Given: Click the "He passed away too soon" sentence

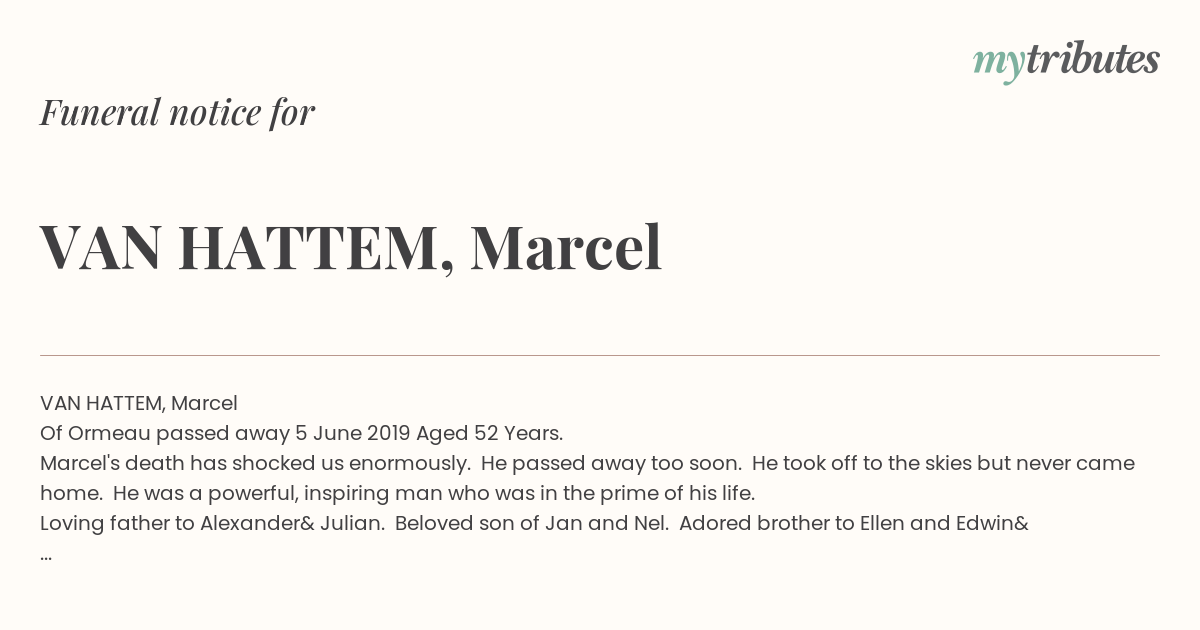Looking at the screenshot, I should pos(611,463).
